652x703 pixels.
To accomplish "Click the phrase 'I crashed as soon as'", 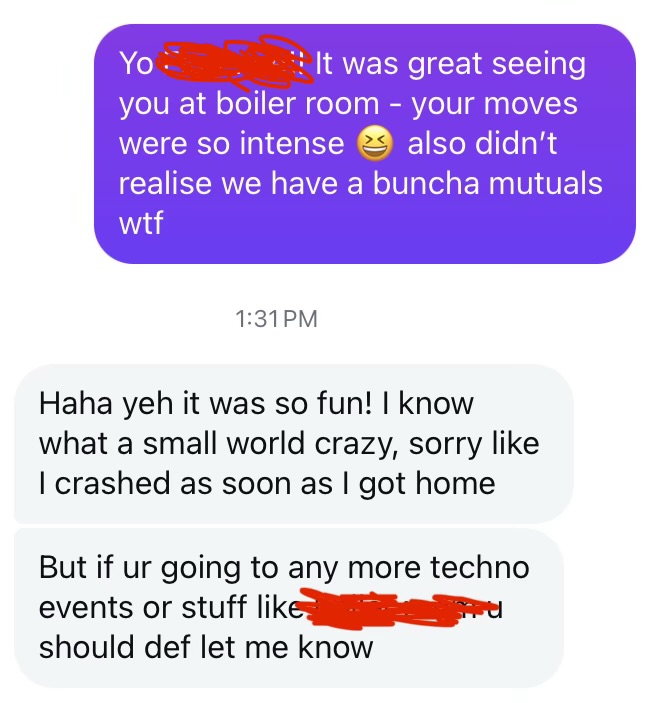I will point(186,484).
